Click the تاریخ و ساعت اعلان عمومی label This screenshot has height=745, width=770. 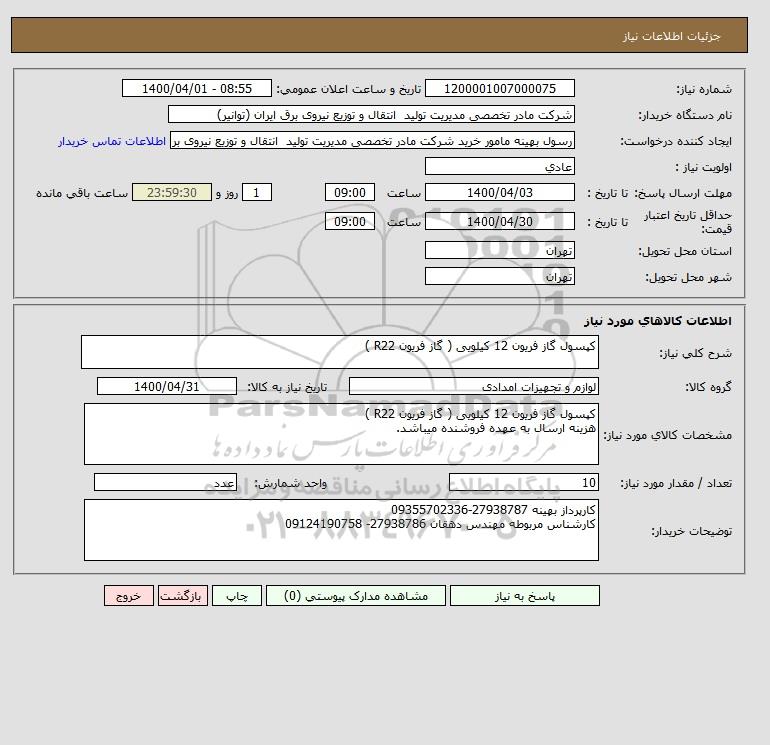click(x=349, y=89)
